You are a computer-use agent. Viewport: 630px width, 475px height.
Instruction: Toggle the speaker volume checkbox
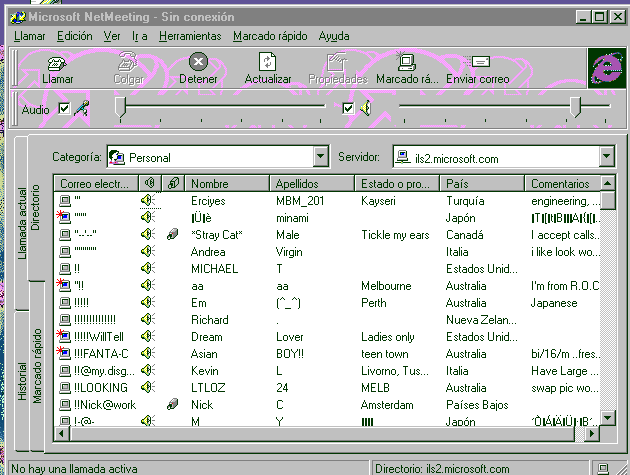348,109
